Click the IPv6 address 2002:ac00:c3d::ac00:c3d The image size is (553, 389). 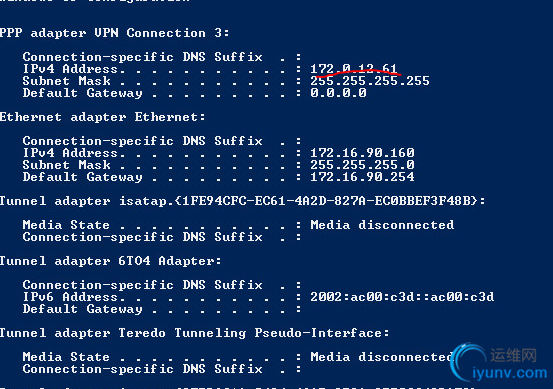(402, 297)
